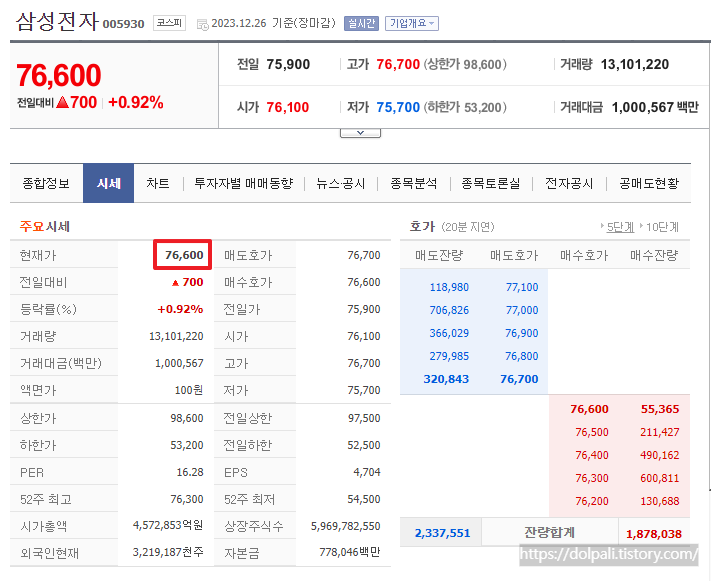The height and width of the screenshot is (581, 711).
Task: Click the 삼성전자 stock title
Action: tap(57, 21)
